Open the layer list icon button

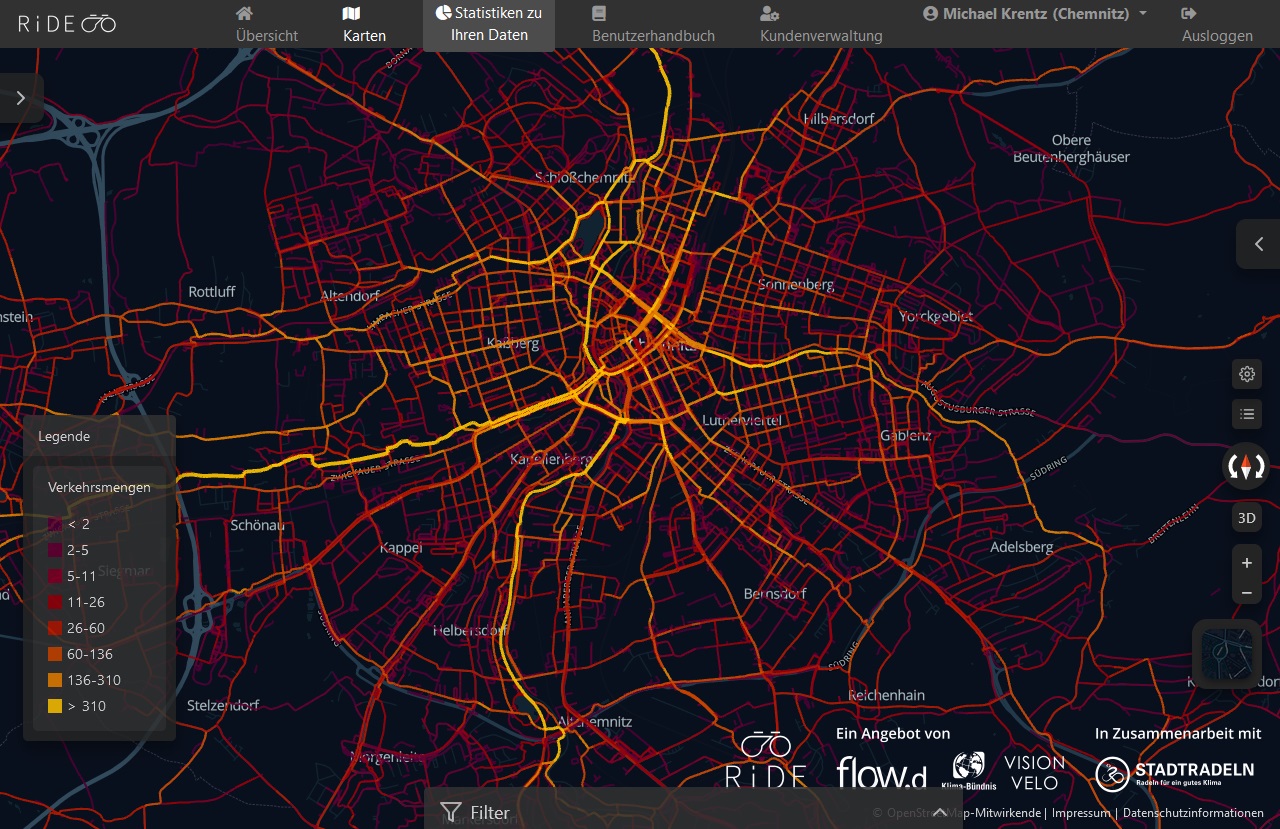[1247, 414]
